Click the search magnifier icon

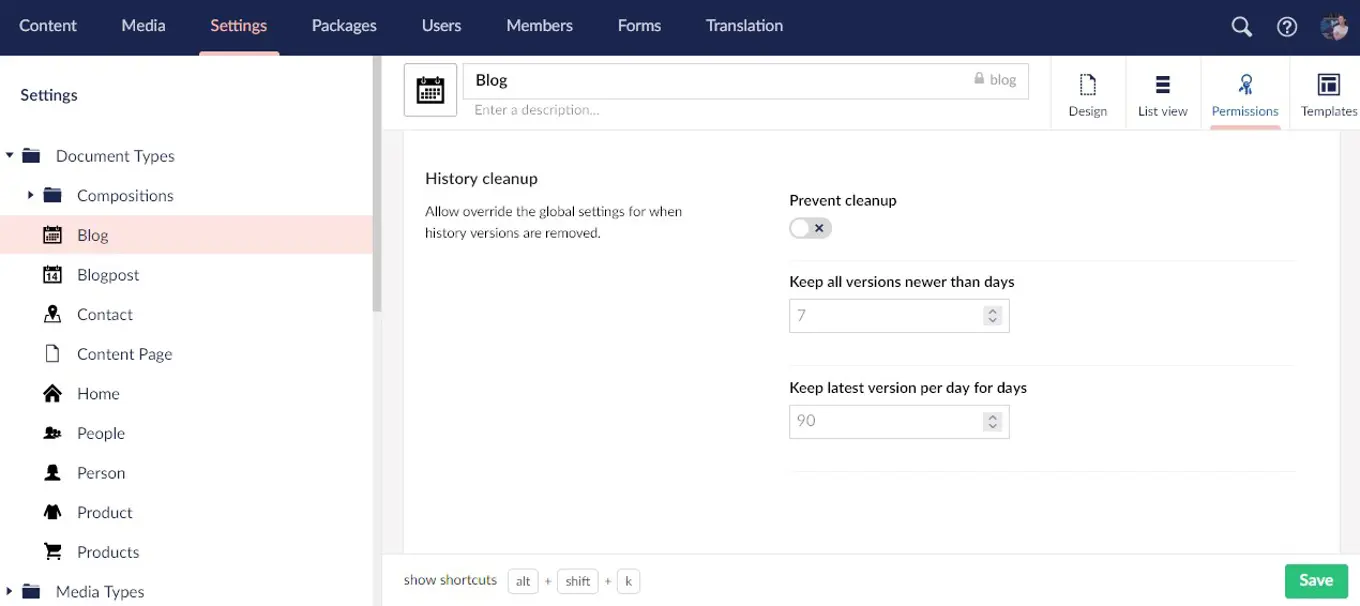[x=1241, y=27]
